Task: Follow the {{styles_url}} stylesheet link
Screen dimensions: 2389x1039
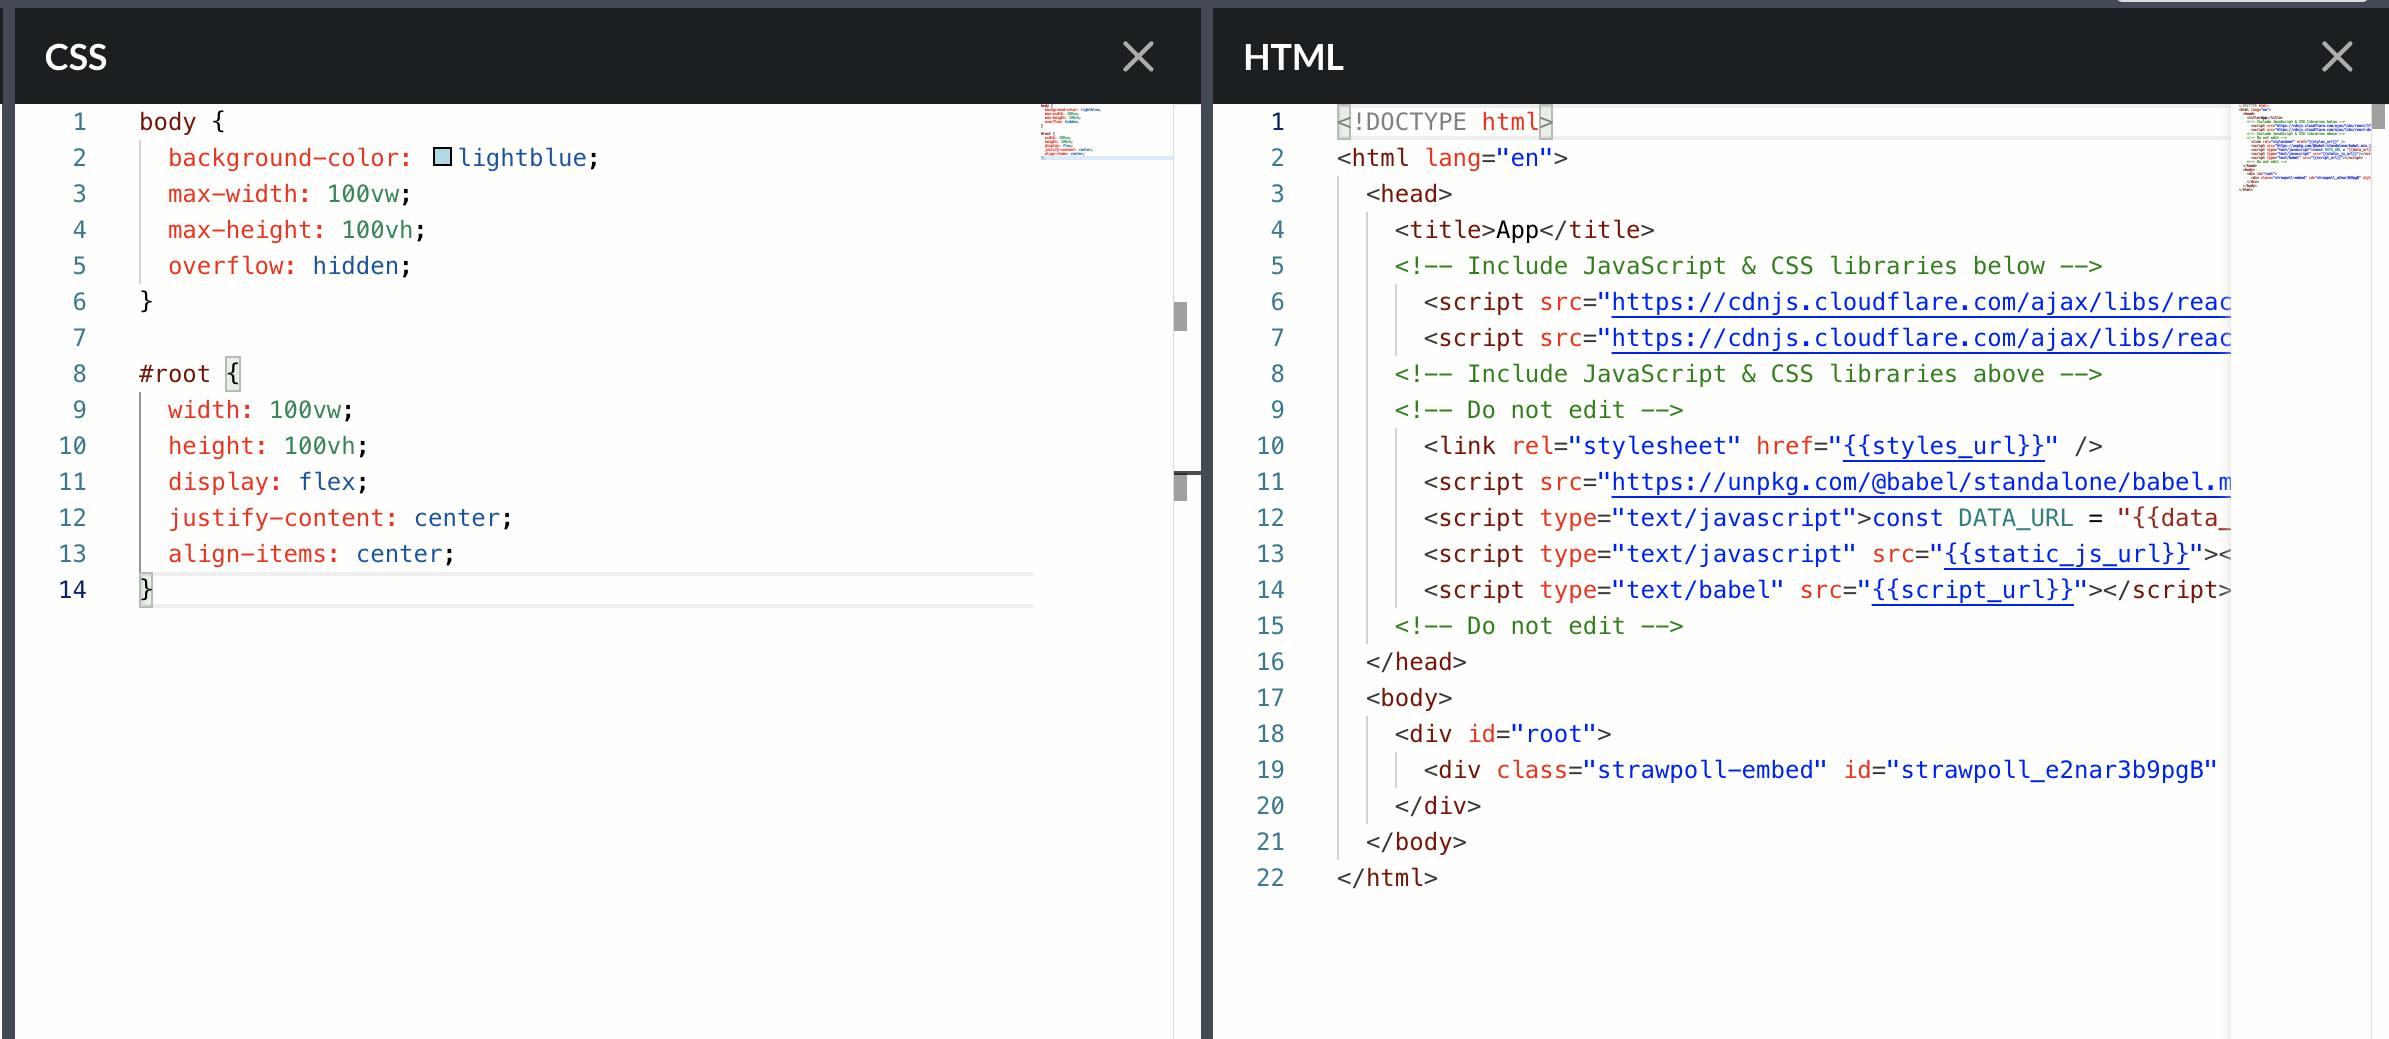Action: pyautogui.click(x=1943, y=446)
